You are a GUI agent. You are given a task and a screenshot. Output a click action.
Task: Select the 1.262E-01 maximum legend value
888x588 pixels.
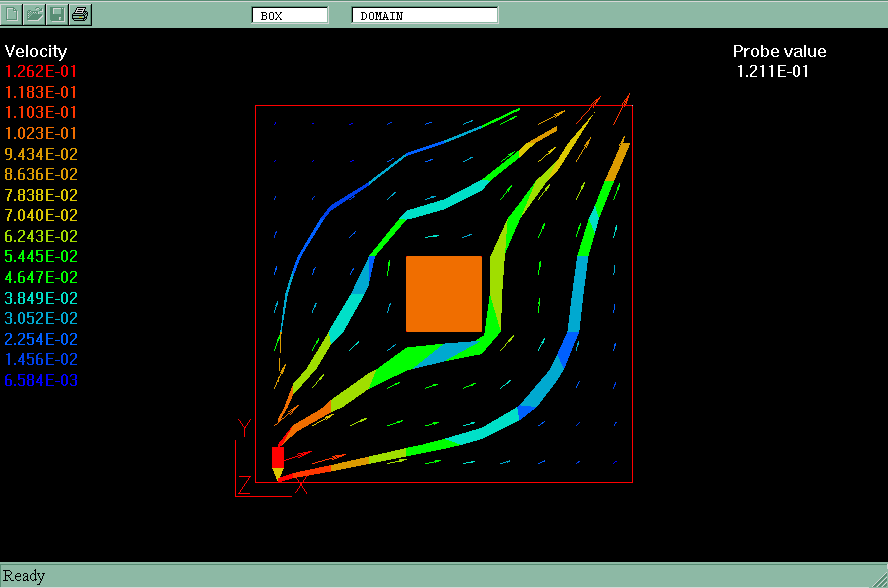pyautogui.click(x=41, y=71)
